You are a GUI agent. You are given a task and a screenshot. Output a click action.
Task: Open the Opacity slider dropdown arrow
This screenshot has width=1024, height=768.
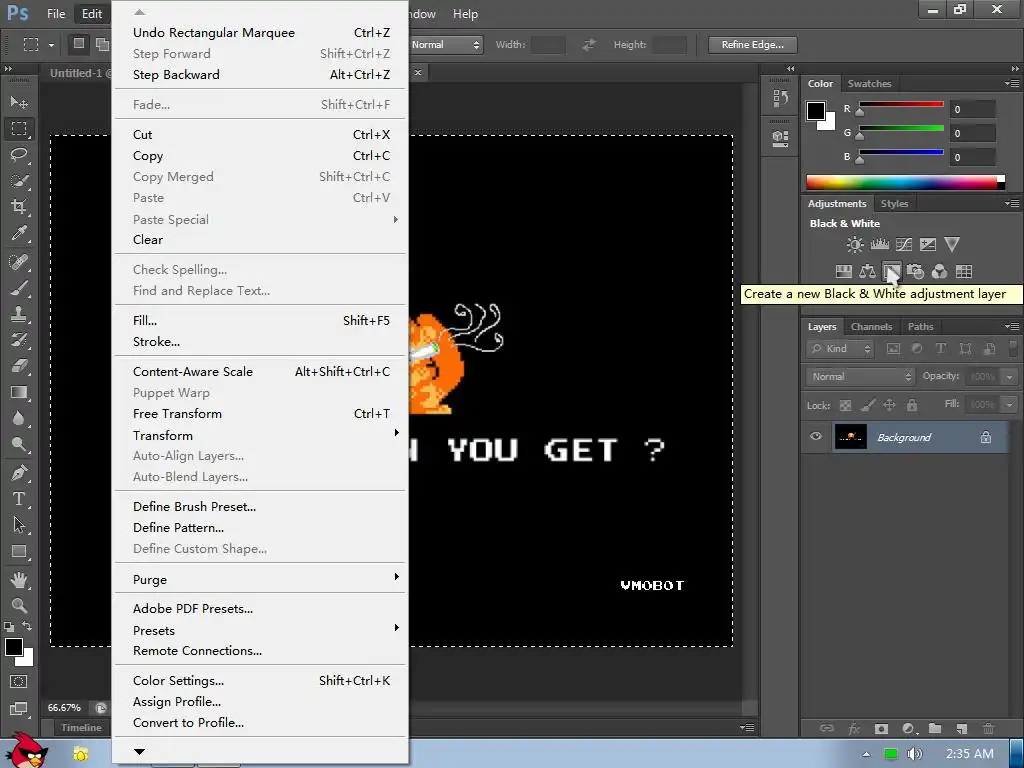pyautogui.click(x=1010, y=377)
